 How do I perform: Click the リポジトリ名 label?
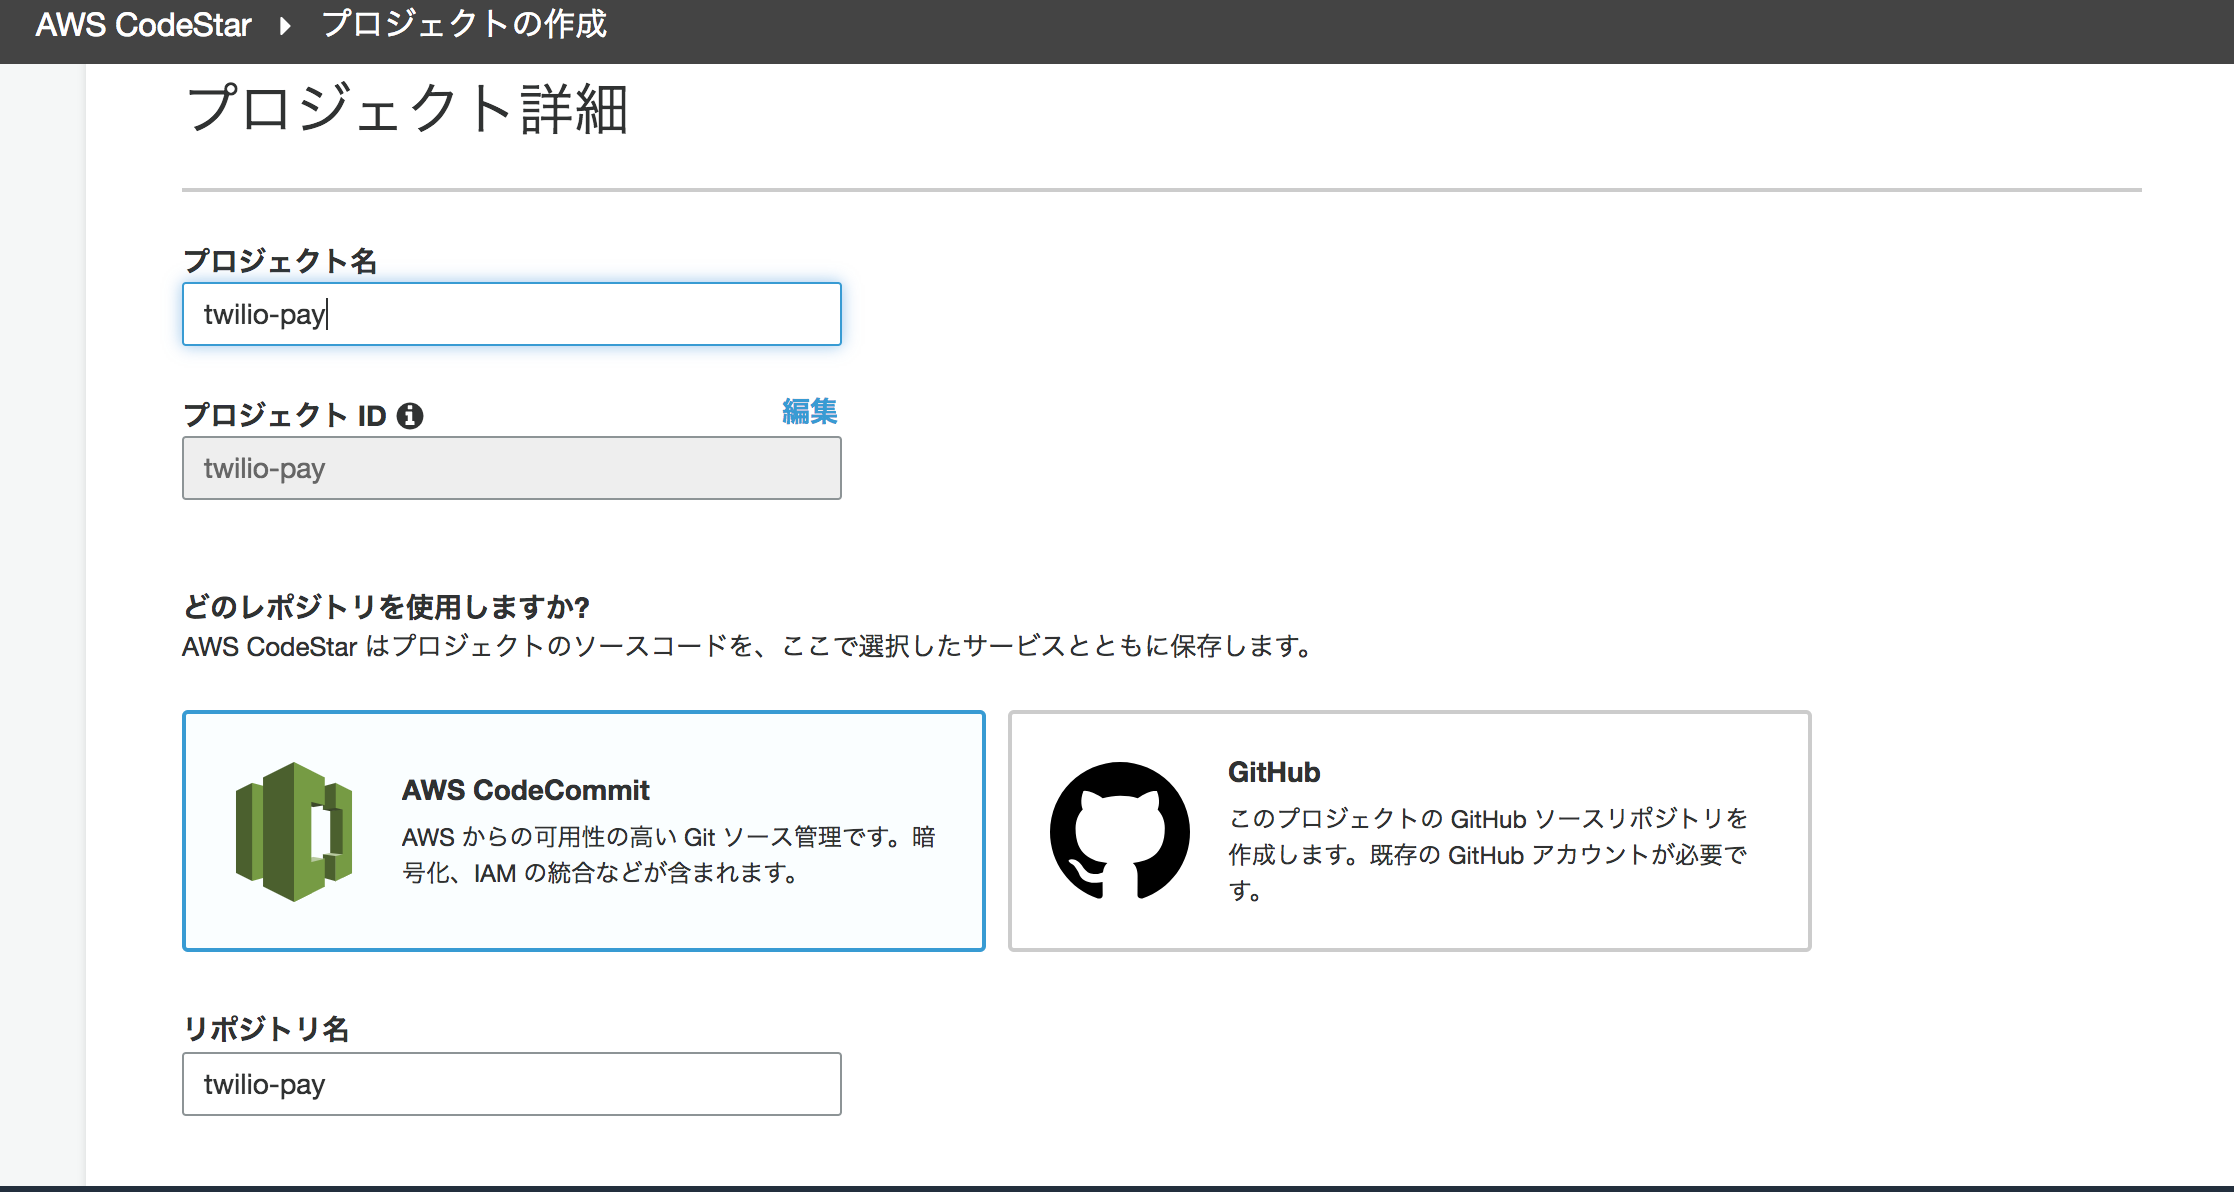click(266, 1029)
